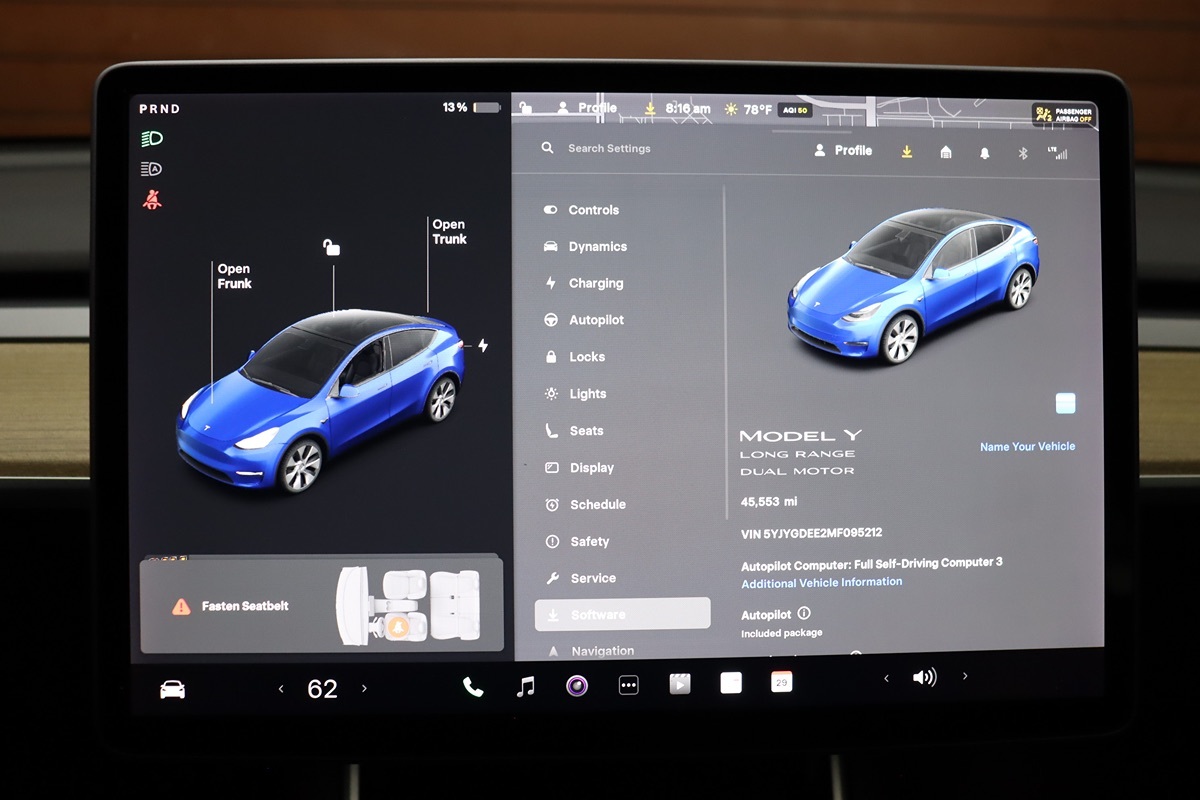Tap the unlock padlock above the car
Image resolution: width=1200 pixels, height=800 pixels.
(331, 246)
